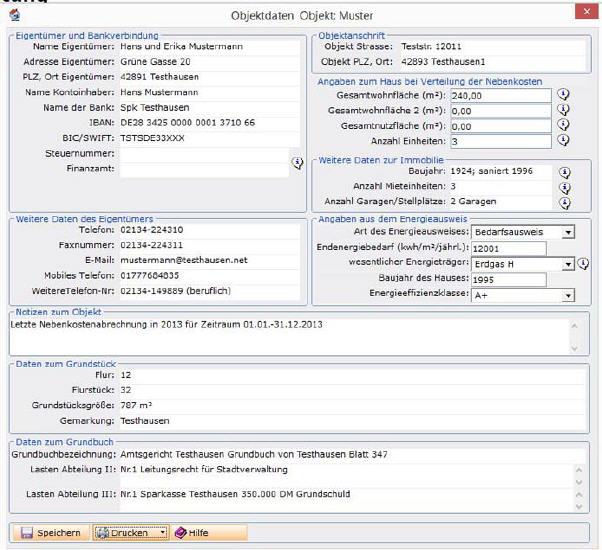Click the empty Finanzamt field

pyautogui.click(x=204, y=169)
